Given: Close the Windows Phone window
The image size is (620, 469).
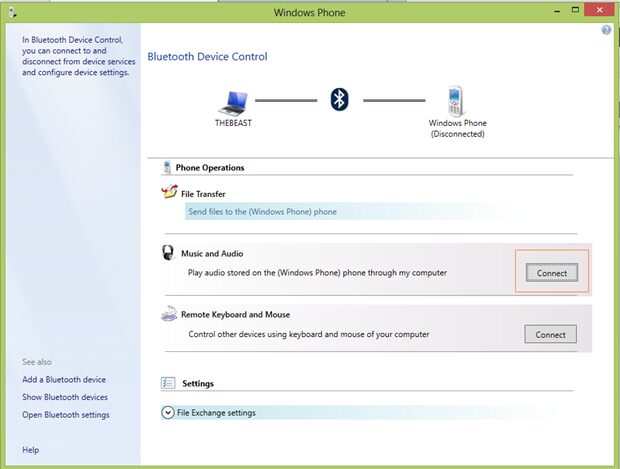Looking at the screenshot, I should tap(599, 10).
